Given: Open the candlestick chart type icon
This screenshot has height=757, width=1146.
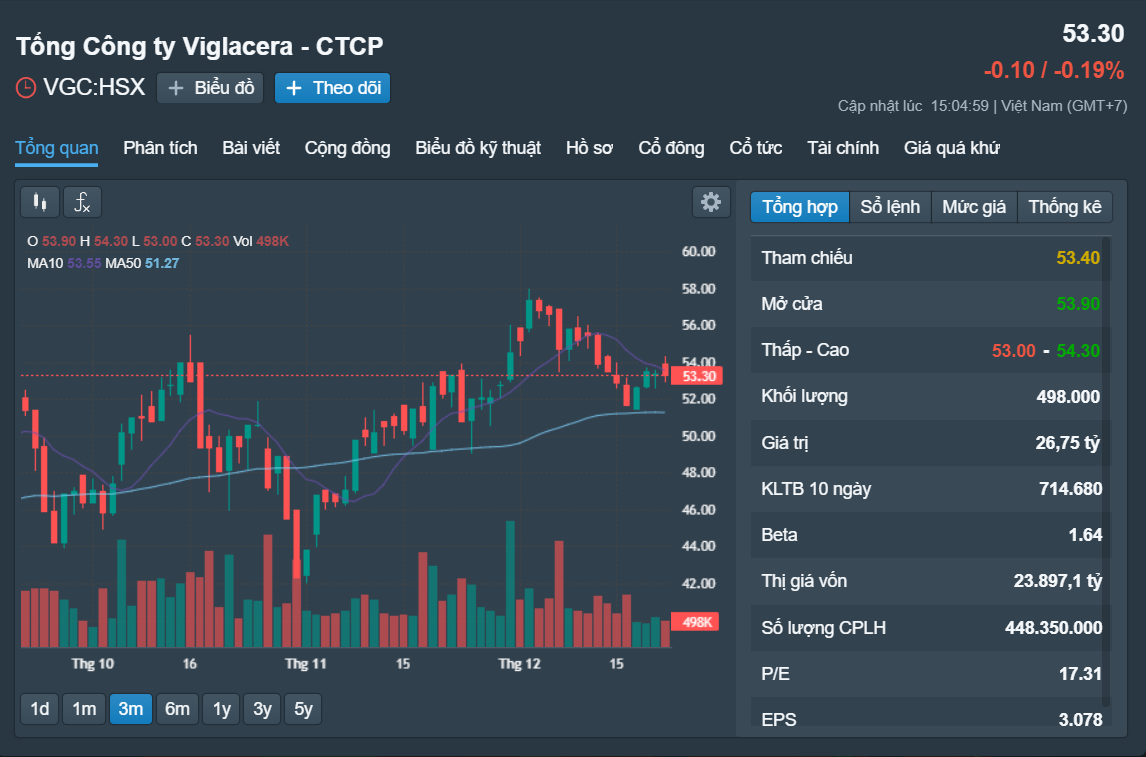Looking at the screenshot, I should coord(39,202).
